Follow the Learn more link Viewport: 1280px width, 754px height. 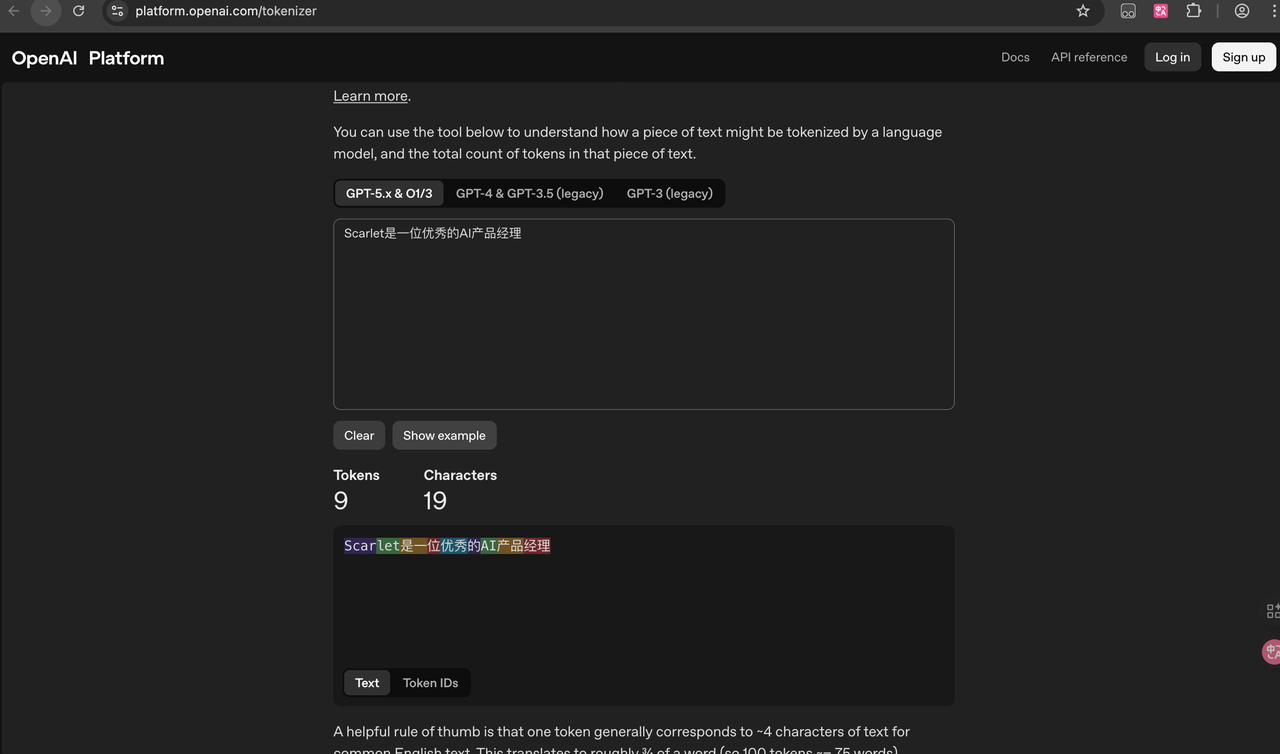pyautogui.click(x=371, y=96)
